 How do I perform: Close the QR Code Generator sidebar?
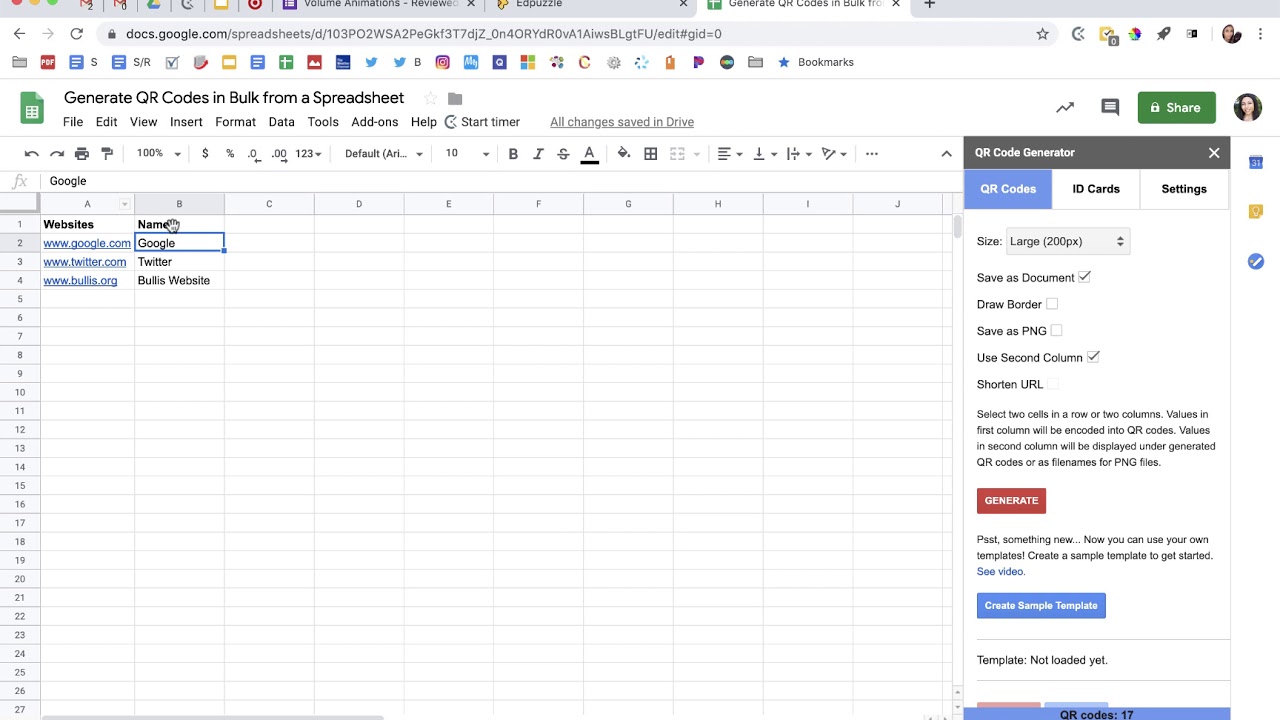(x=1214, y=153)
